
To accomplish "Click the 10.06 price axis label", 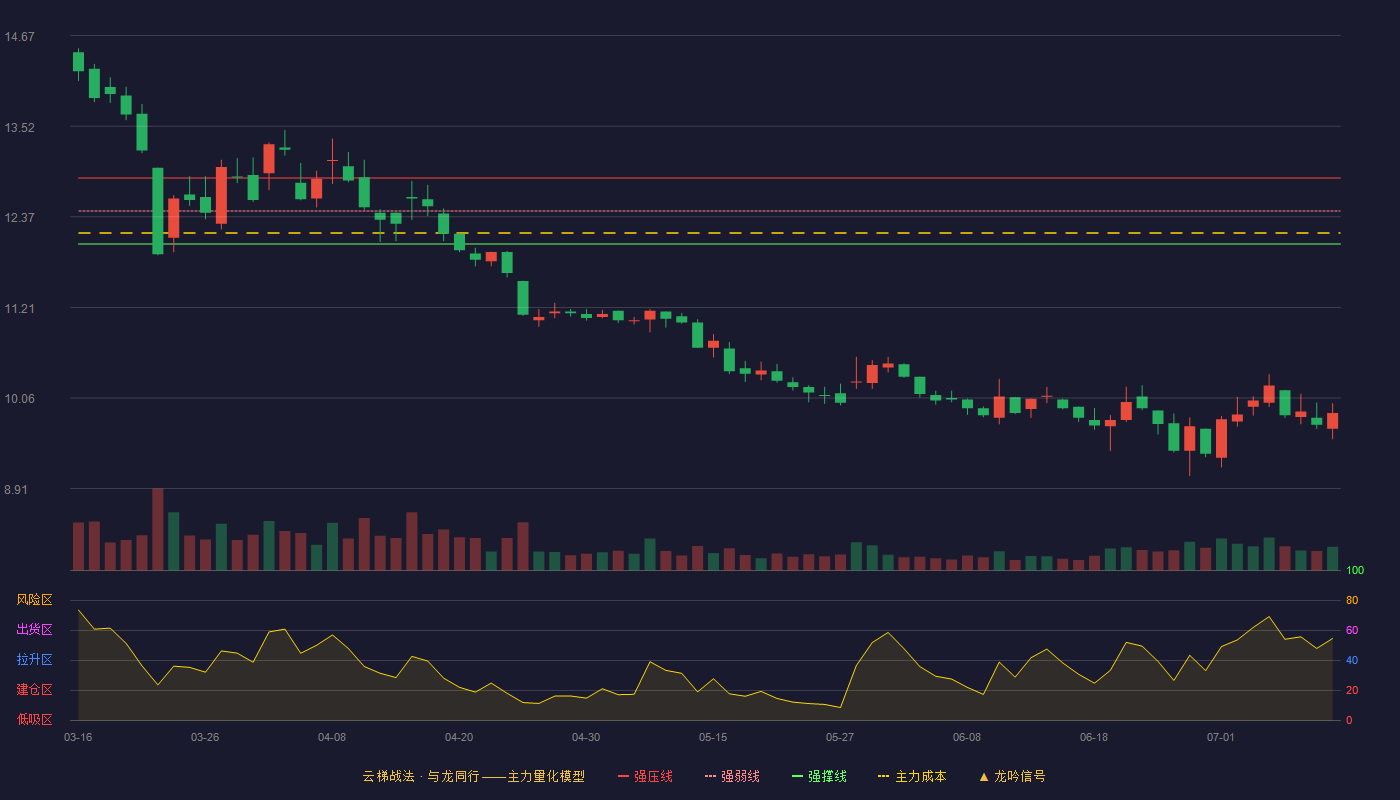I will [x=19, y=399].
